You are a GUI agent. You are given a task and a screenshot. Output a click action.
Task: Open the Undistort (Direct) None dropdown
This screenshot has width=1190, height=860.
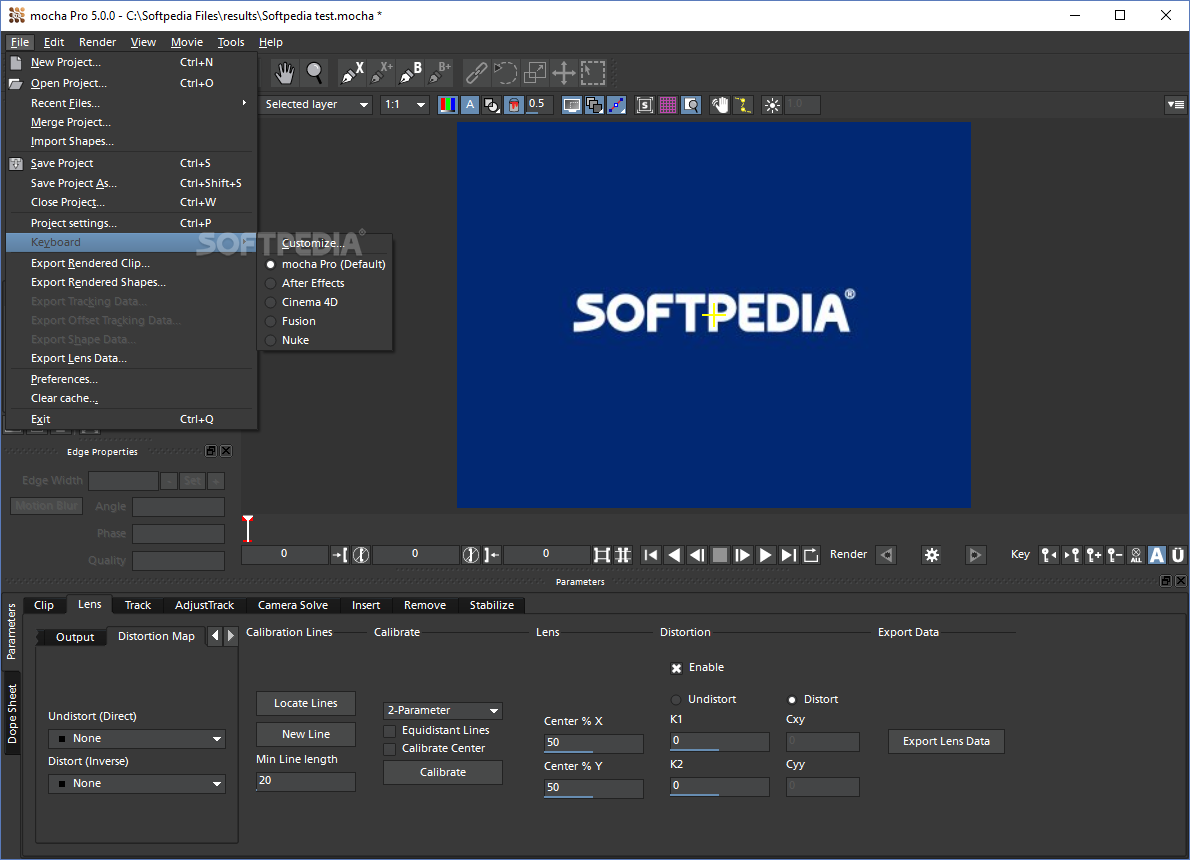tap(137, 739)
